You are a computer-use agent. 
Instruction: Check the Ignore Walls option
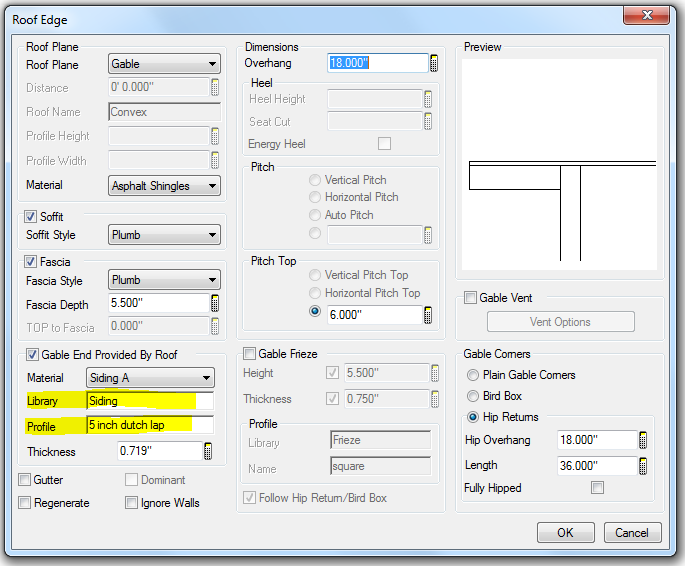(x=131, y=503)
